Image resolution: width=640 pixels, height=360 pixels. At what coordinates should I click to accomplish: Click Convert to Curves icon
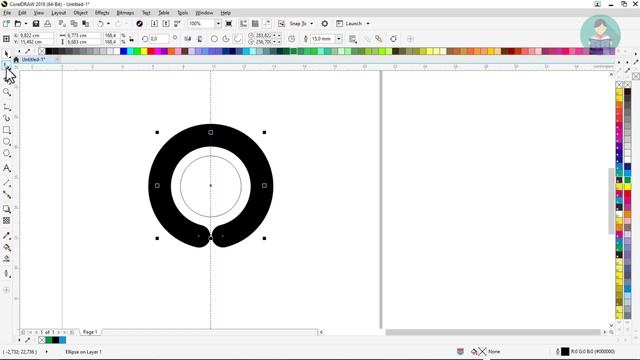[x=393, y=39]
